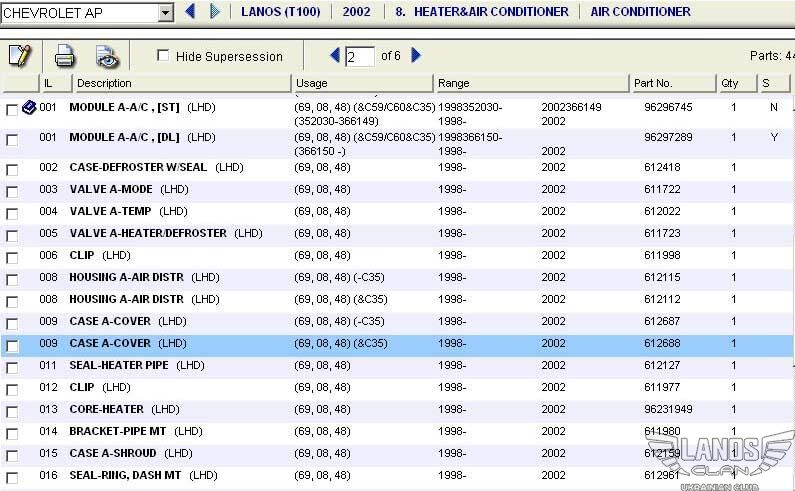Tick the checkbox for CORE-HEATER row
The image size is (795, 491).
(12, 412)
